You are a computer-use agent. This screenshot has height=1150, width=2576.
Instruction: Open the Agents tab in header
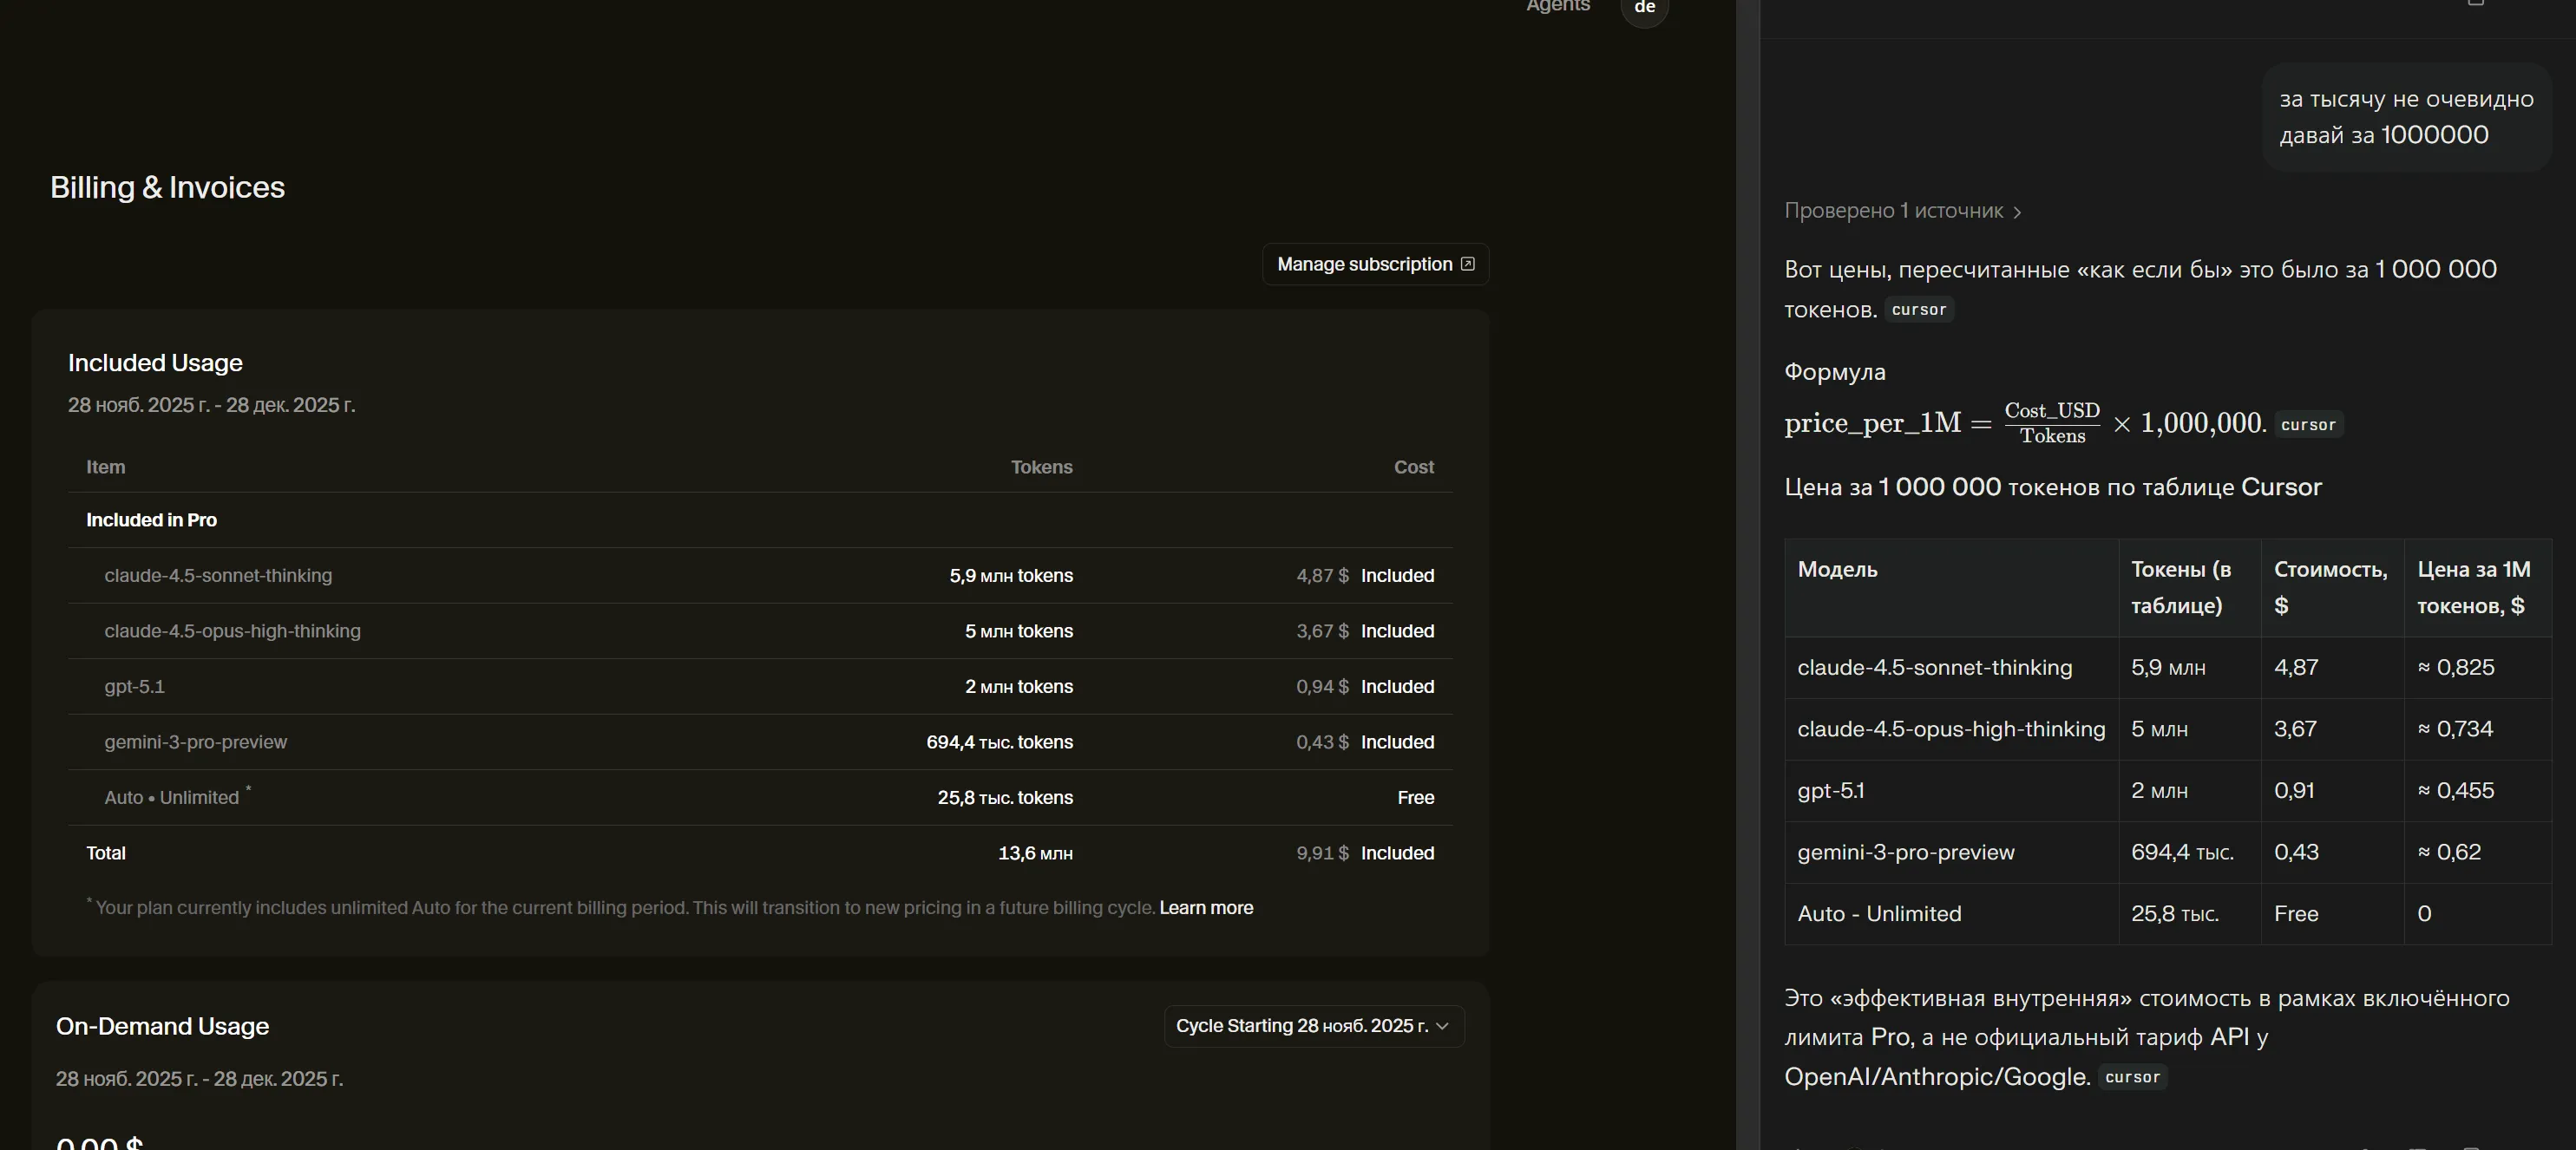pos(1557,7)
